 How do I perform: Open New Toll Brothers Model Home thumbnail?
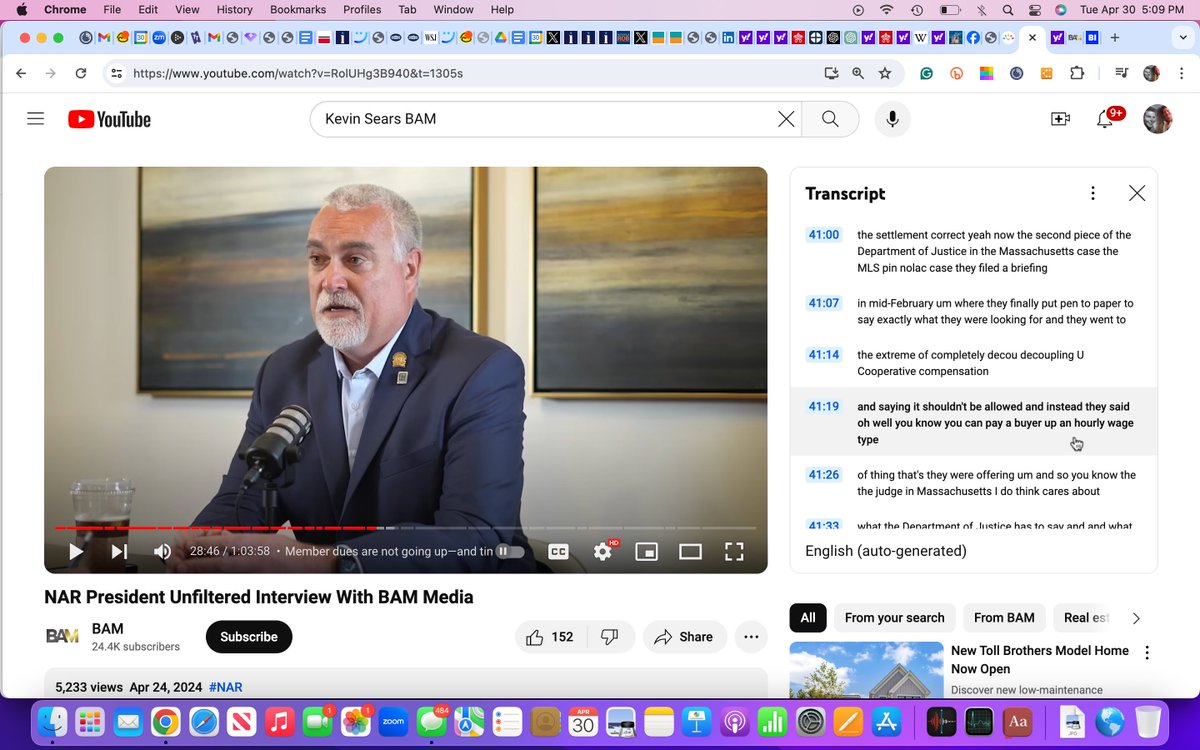click(x=866, y=669)
